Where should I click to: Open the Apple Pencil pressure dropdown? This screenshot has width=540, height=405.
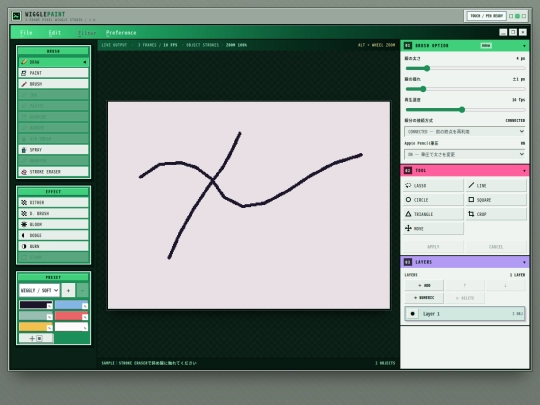click(464, 154)
